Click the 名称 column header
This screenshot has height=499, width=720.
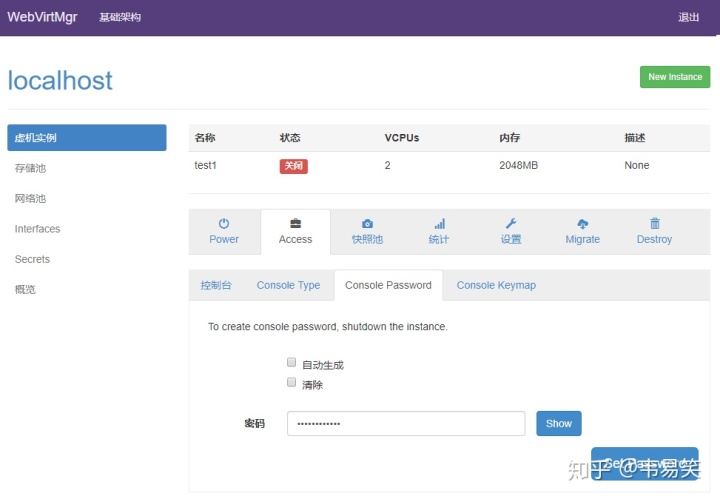tap(205, 138)
